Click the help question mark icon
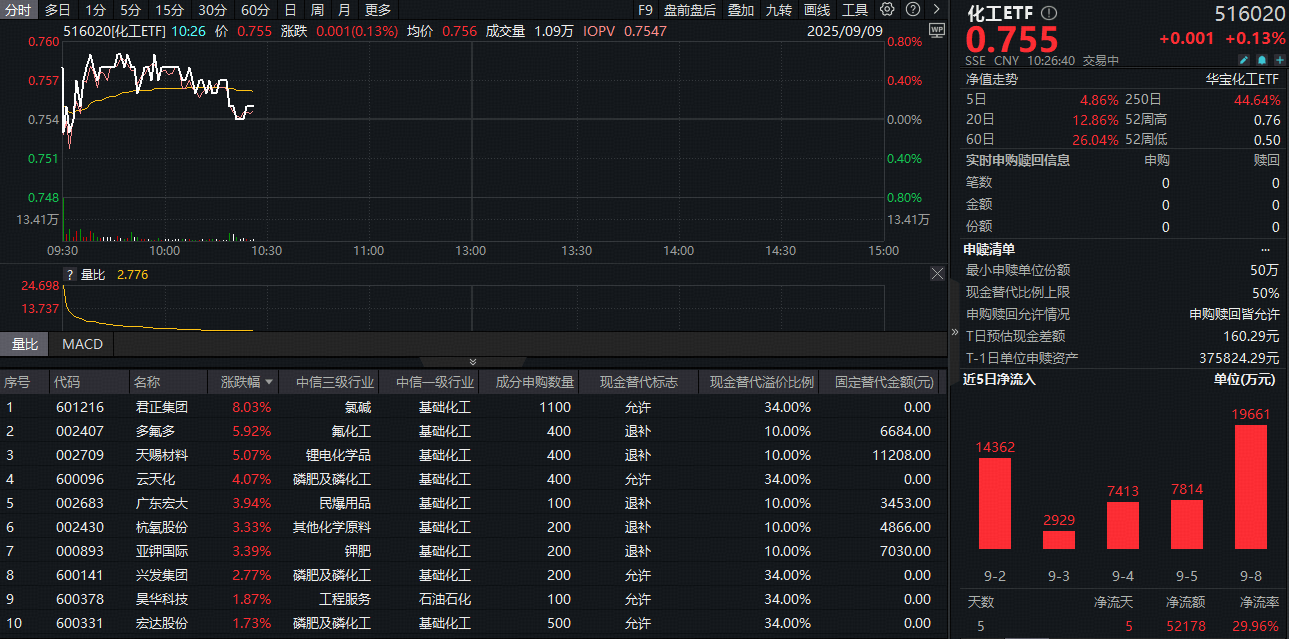Screen dimensions: 1289x639 [912, 9]
